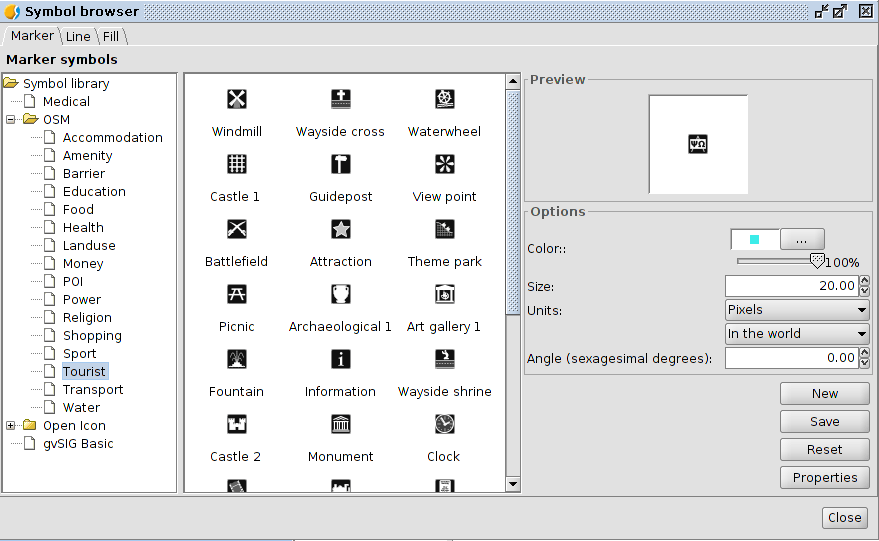Select the Sport category
This screenshot has width=879, height=541.
pos(79,353)
